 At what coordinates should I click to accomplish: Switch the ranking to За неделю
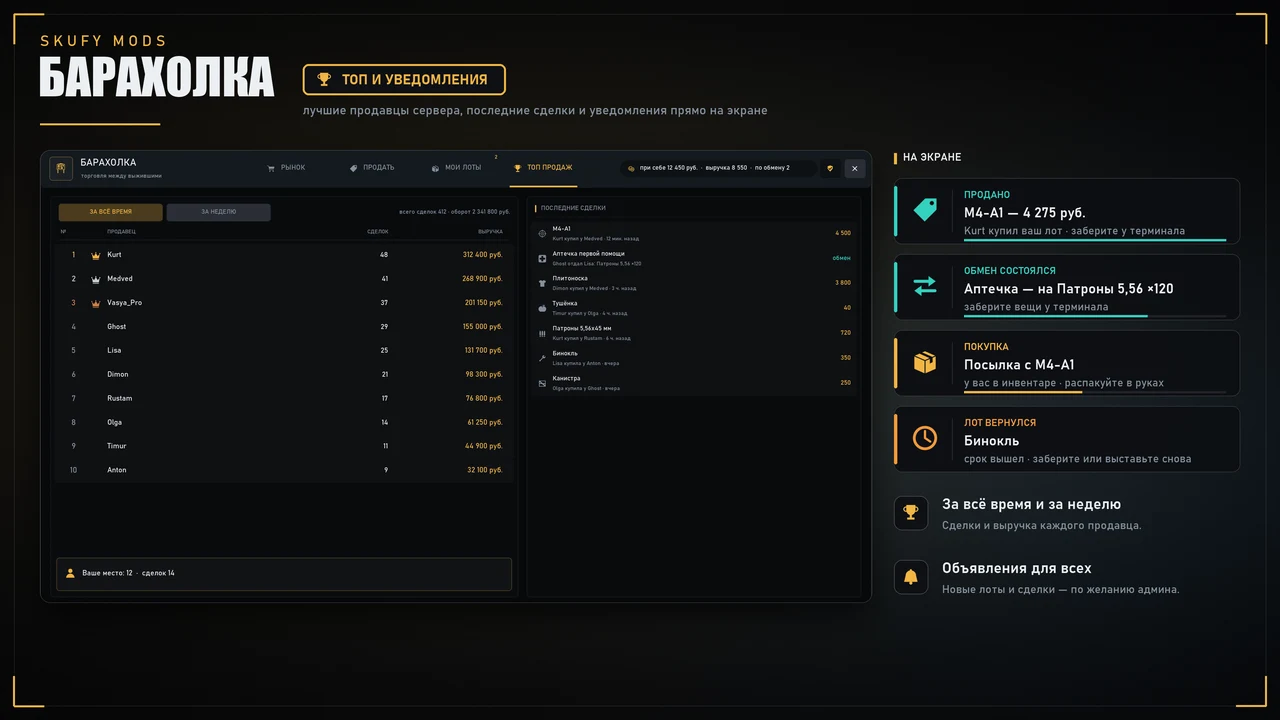tap(218, 212)
